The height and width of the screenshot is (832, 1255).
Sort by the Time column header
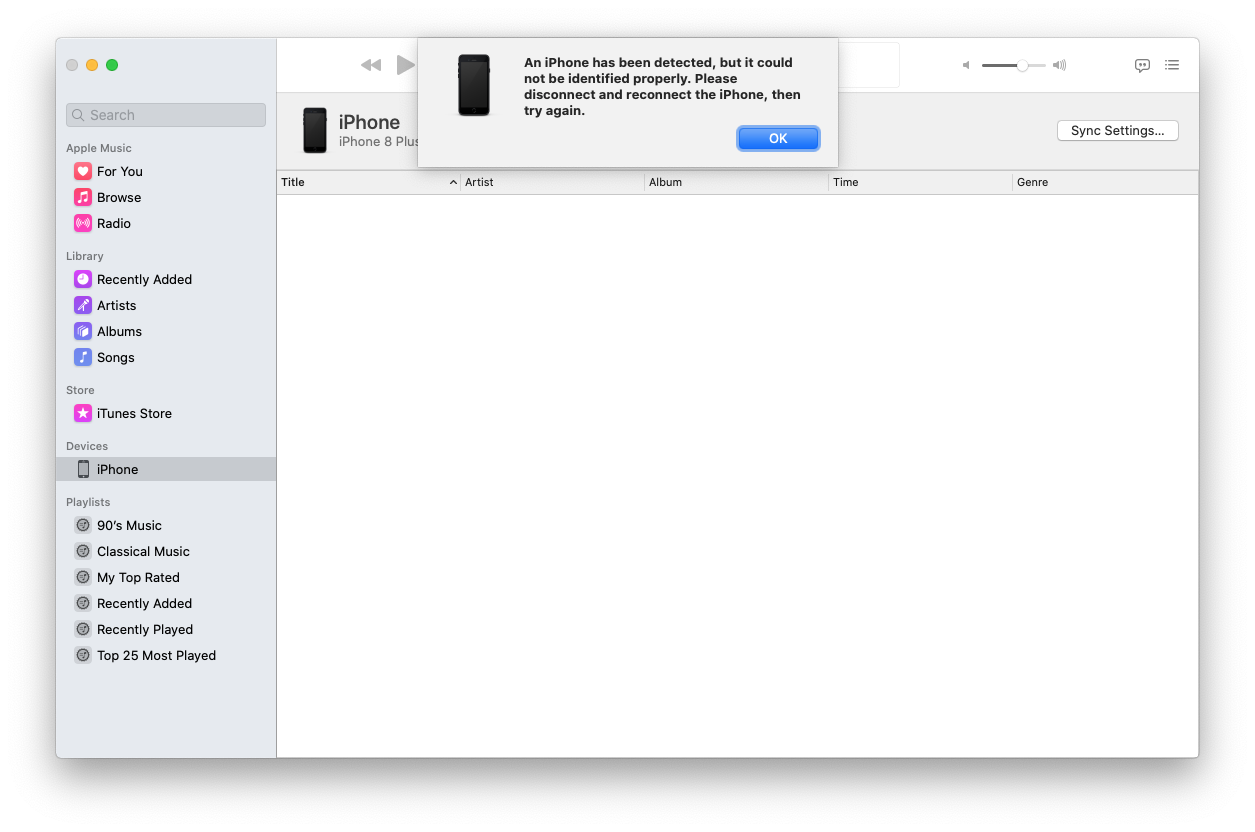click(x=920, y=182)
